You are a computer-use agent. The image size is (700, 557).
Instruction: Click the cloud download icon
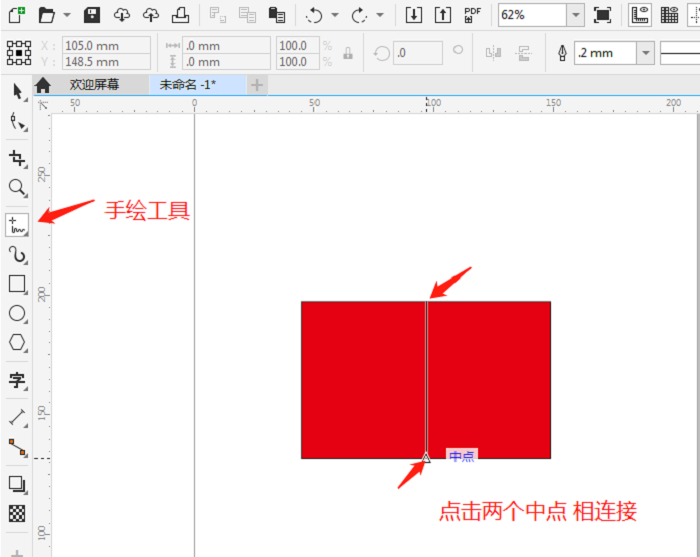click(121, 15)
